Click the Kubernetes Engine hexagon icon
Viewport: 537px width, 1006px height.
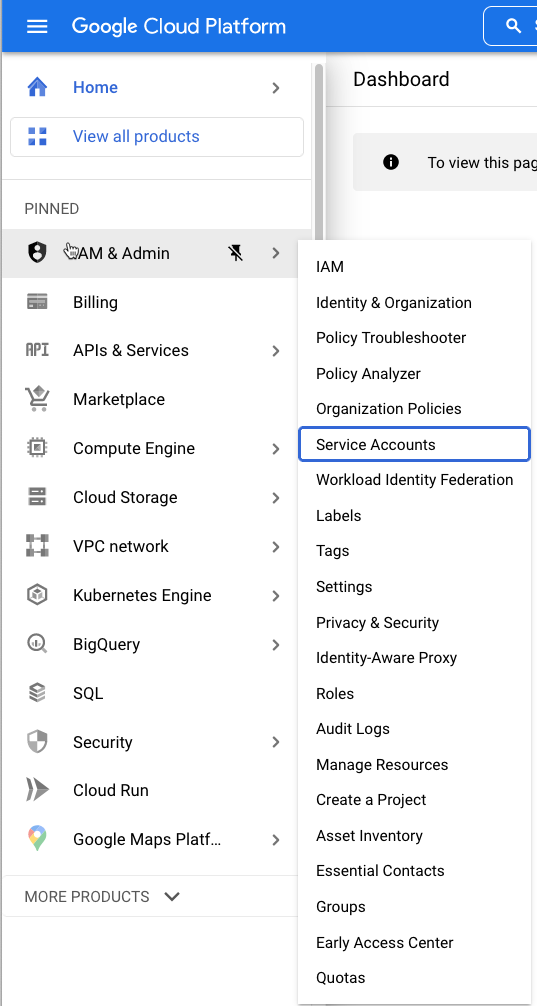pyautogui.click(x=37, y=595)
